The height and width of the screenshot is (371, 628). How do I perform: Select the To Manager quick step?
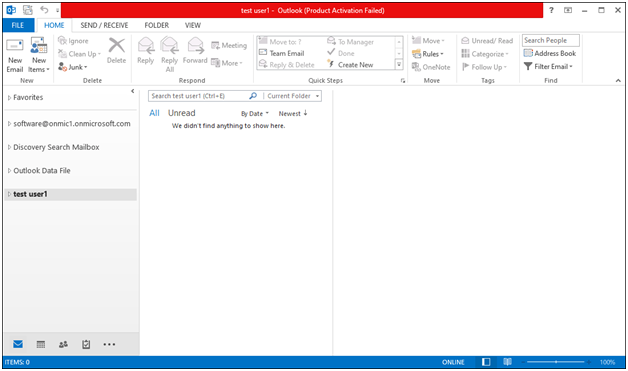click(350, 42)
